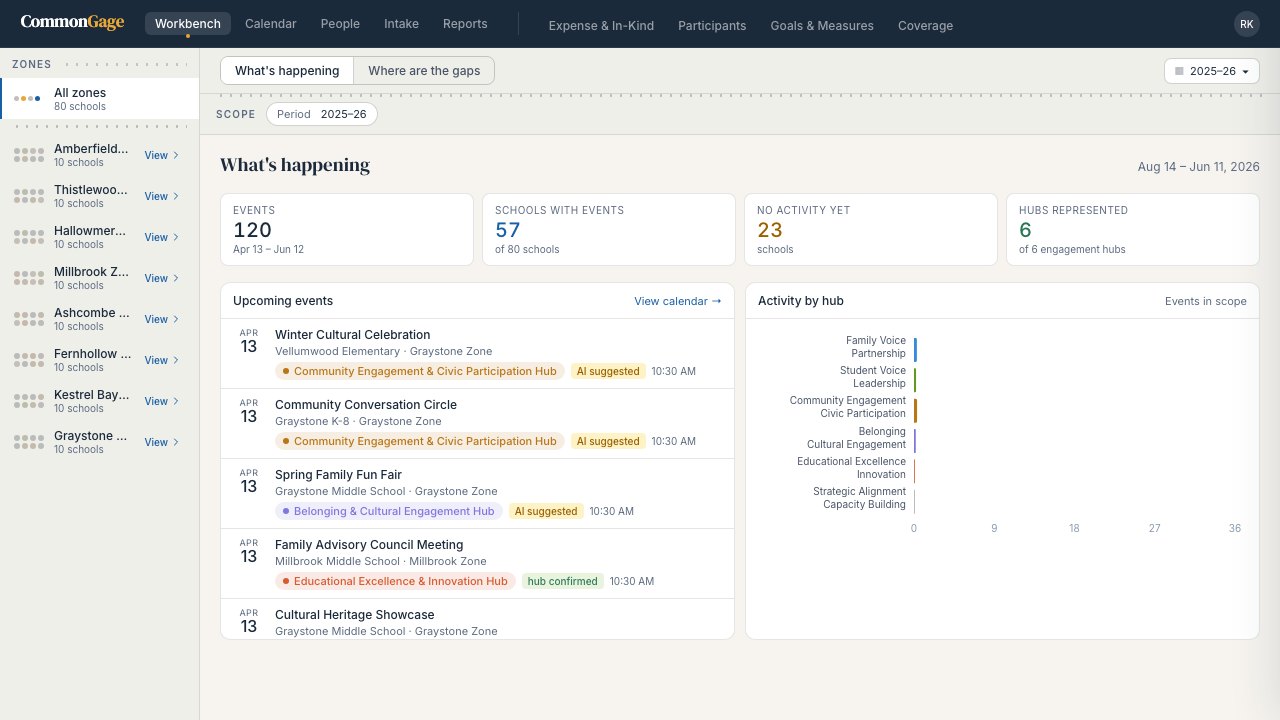The image size is (1280, 720).
Task: Expand Millbrook zone with View chevron
Action: (x=162, y=278)
